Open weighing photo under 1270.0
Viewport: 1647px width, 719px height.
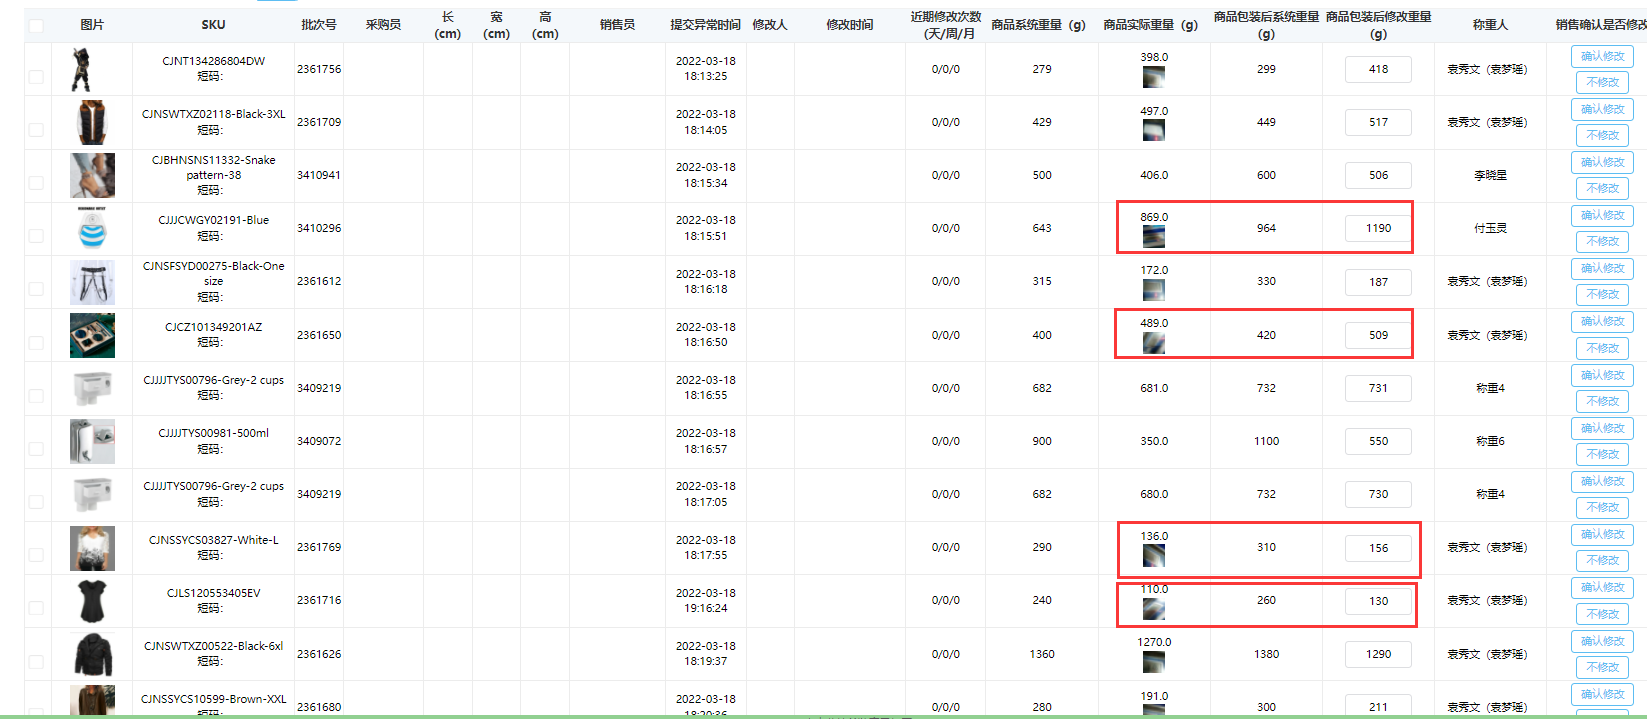pos(1154,662)
